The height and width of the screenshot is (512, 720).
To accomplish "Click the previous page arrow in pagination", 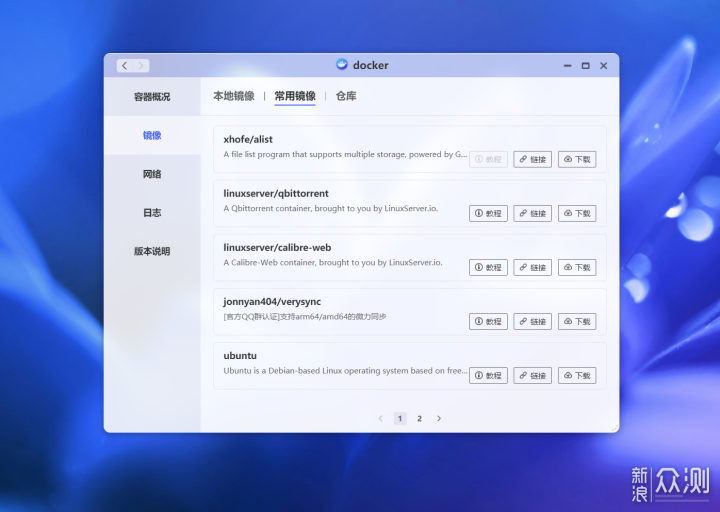I will pyautogui.click(x=381, y=418).
